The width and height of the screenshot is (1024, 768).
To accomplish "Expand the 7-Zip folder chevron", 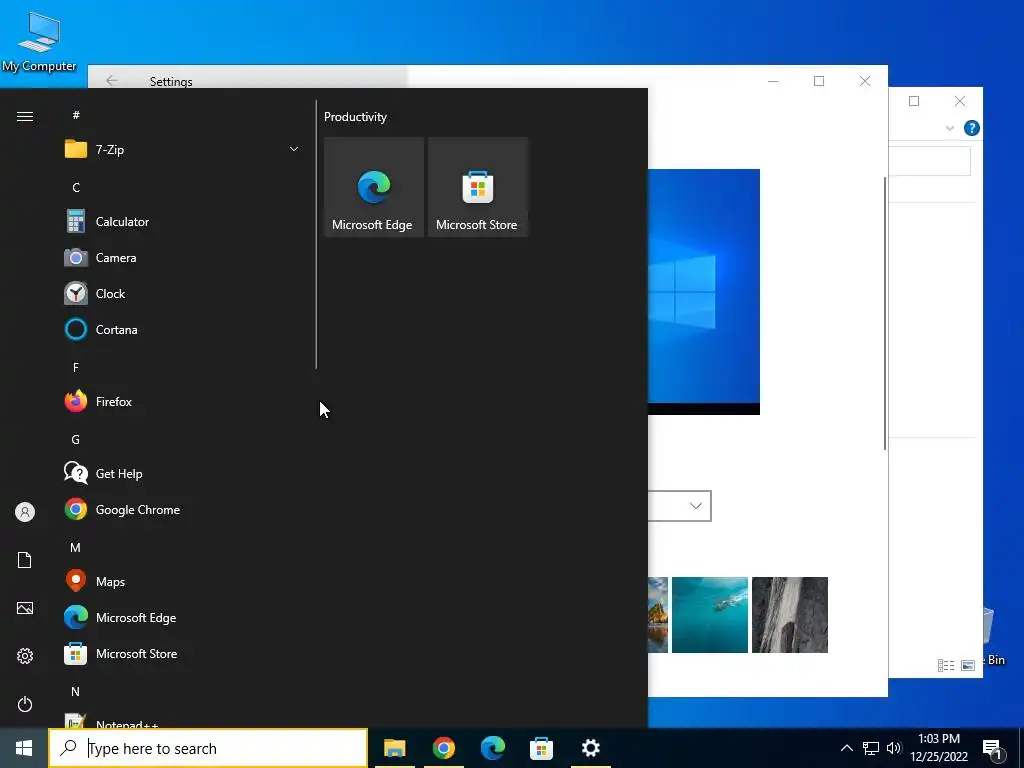I will pos(294,150).
